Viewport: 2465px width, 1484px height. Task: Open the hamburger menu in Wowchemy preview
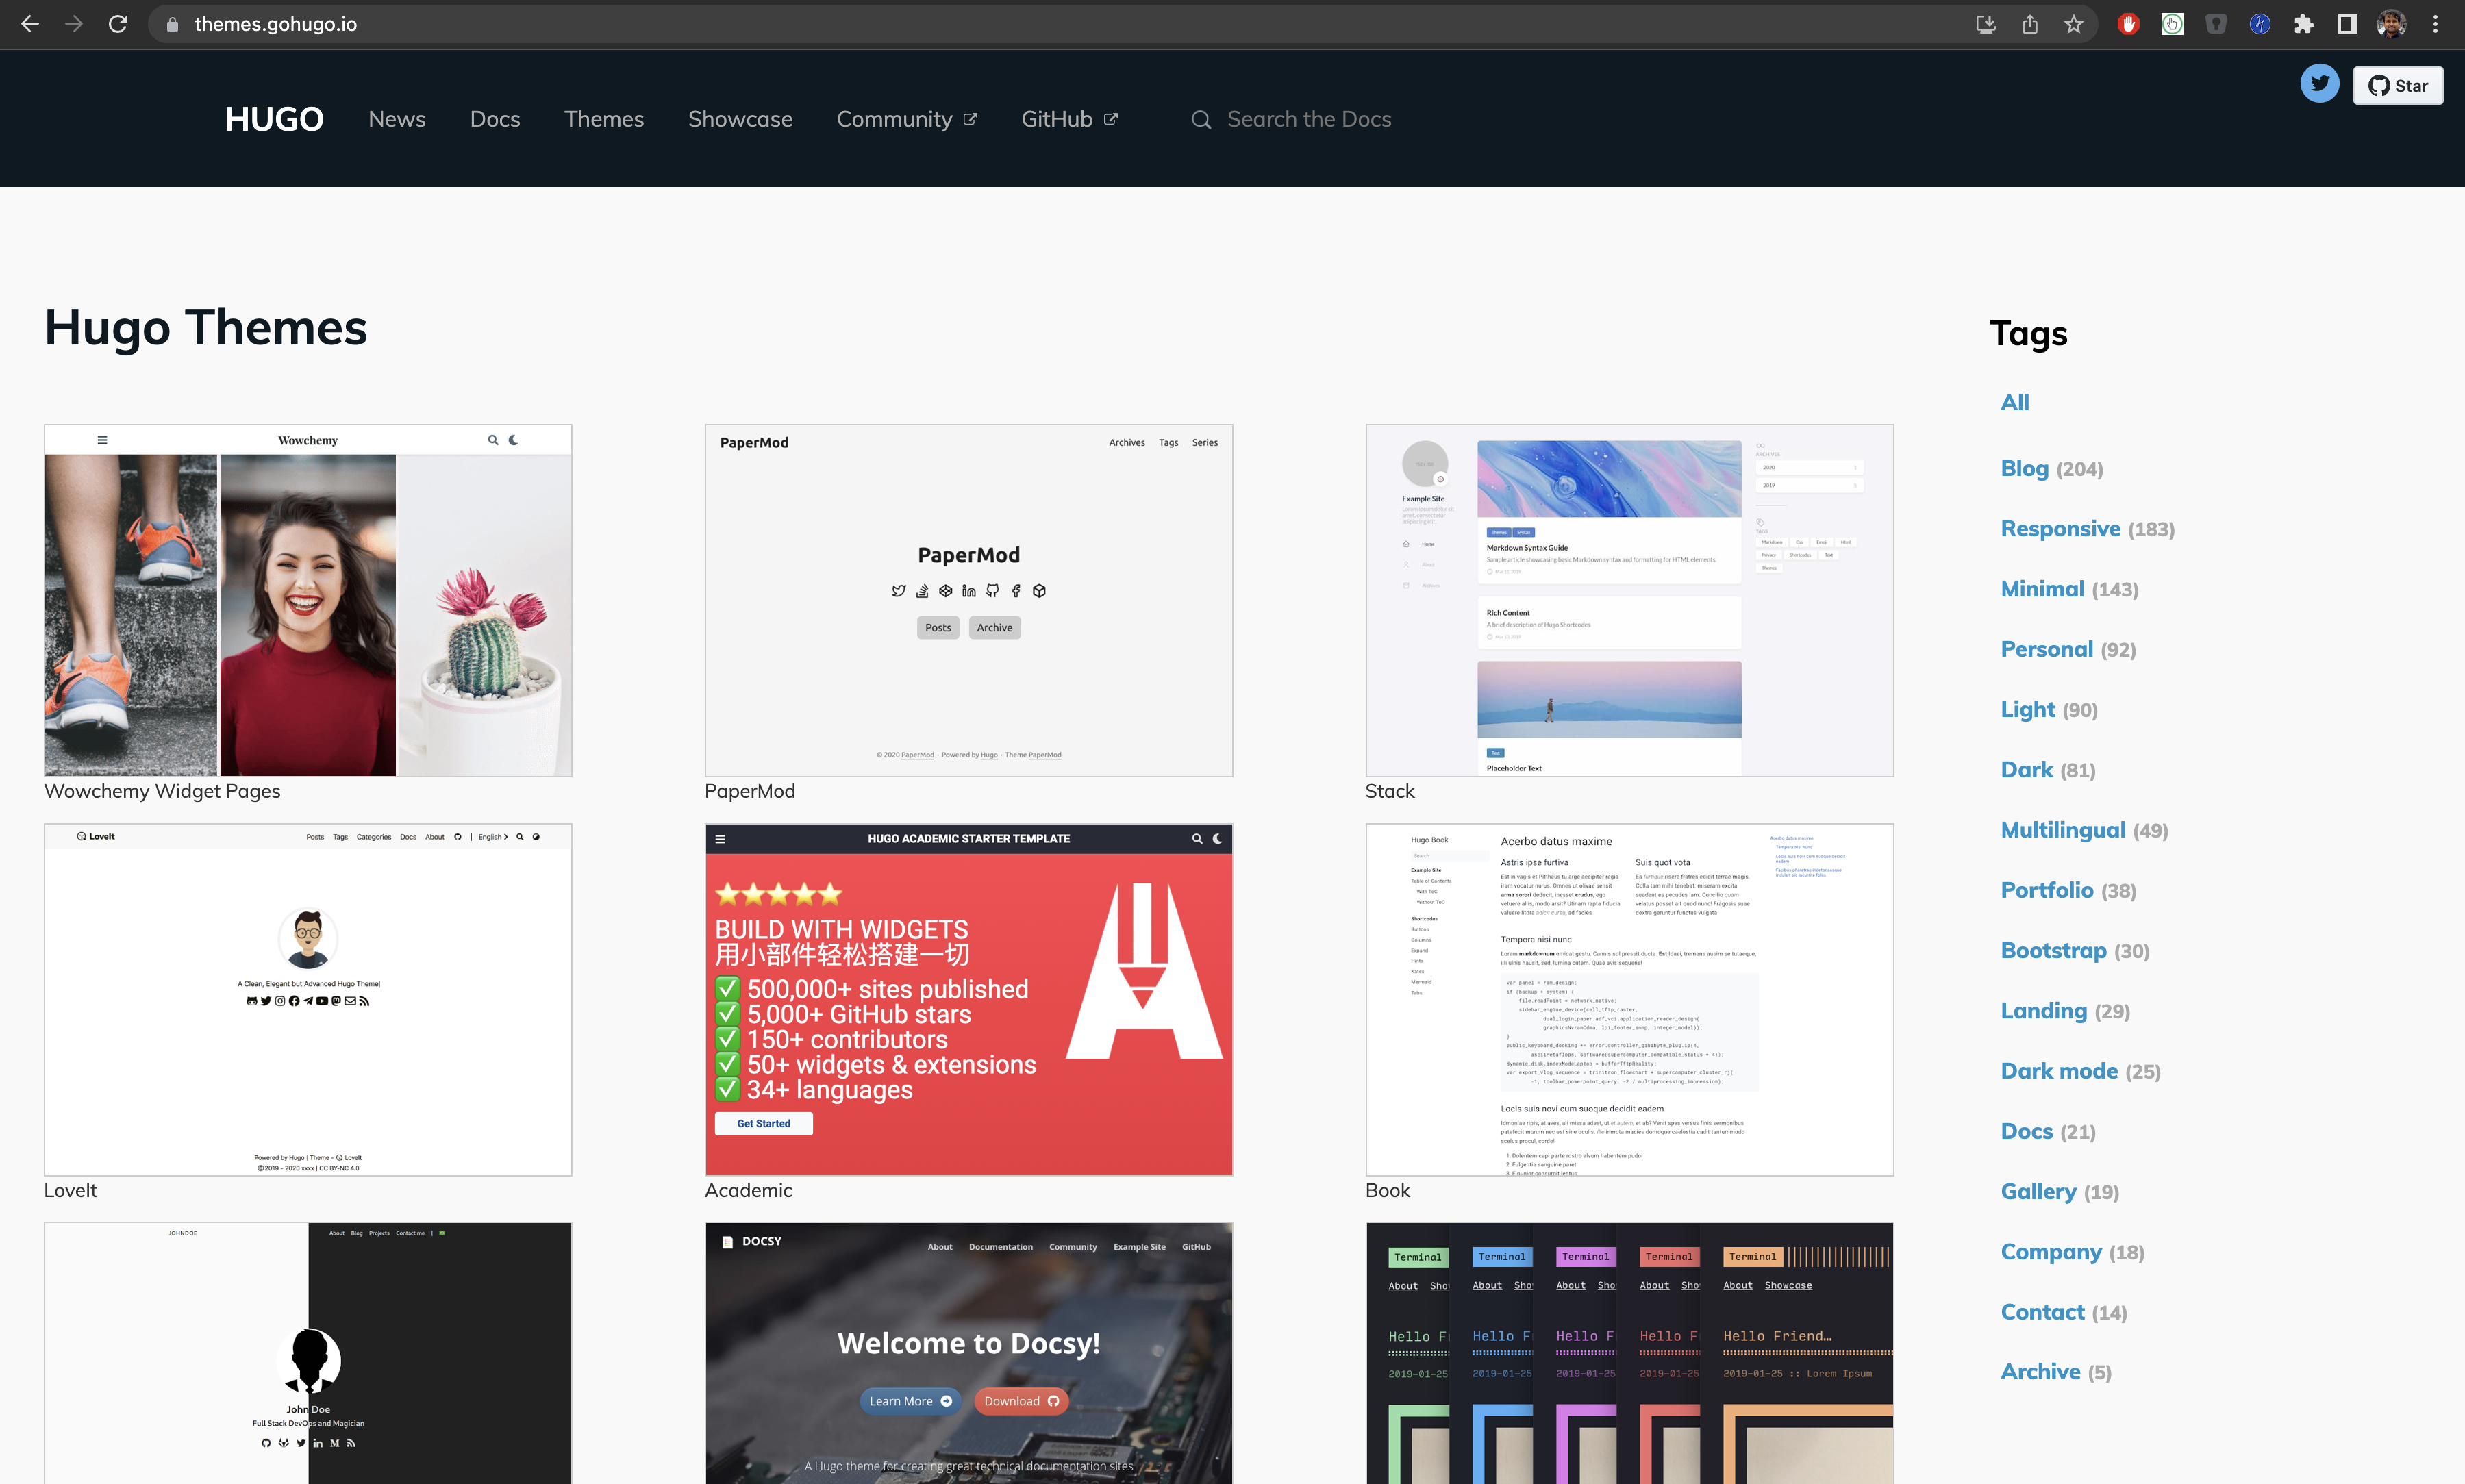click(101, 439)
